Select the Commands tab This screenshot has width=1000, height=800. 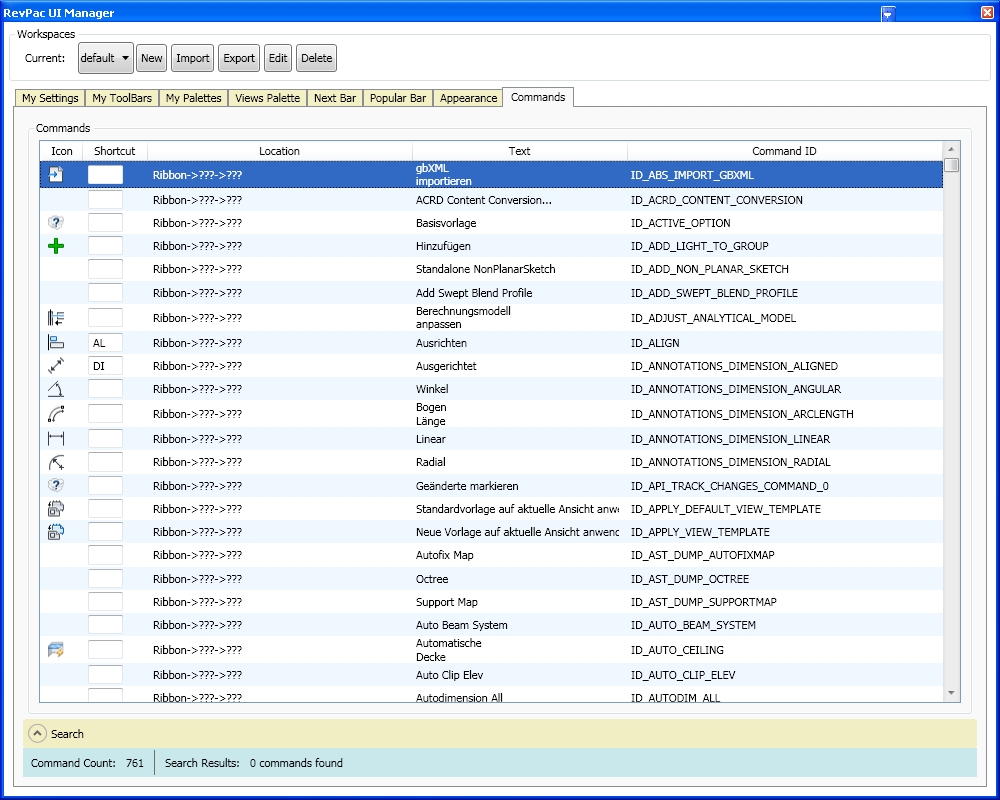tap(538, 97)
